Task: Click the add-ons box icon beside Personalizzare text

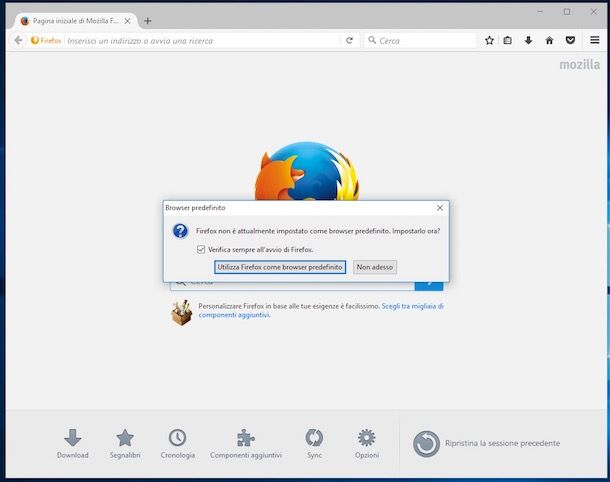Action: coord(182,312)
